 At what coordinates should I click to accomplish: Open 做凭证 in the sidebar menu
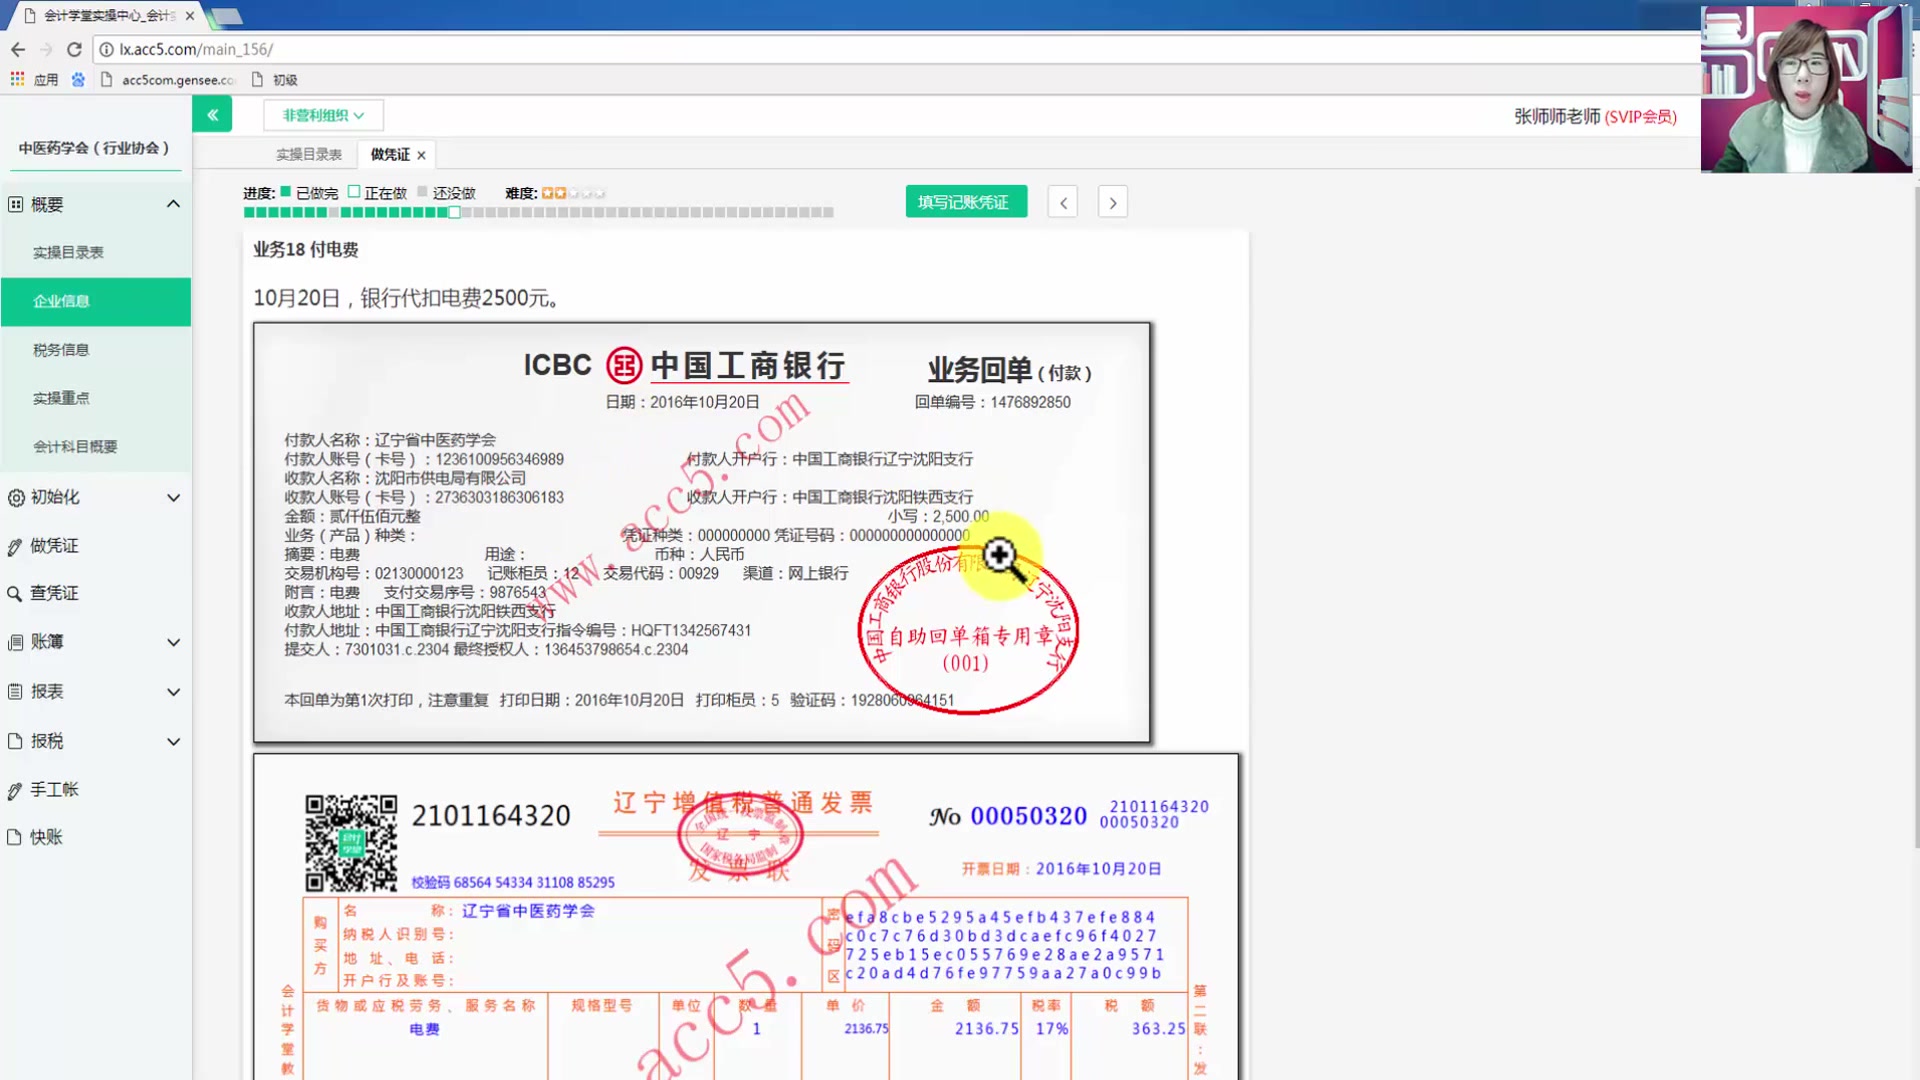tap(54, 546)
